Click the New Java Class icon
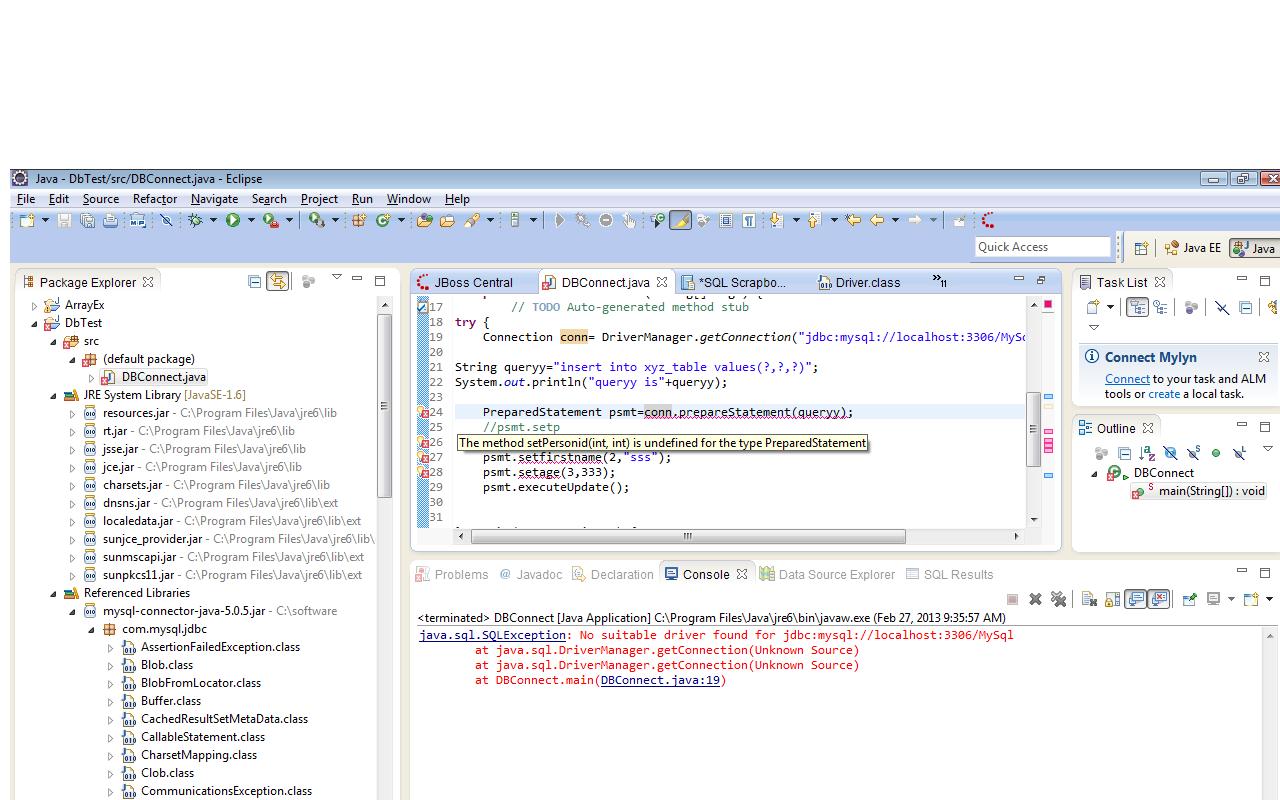The image size is (1280, 800). coord(382,220)
